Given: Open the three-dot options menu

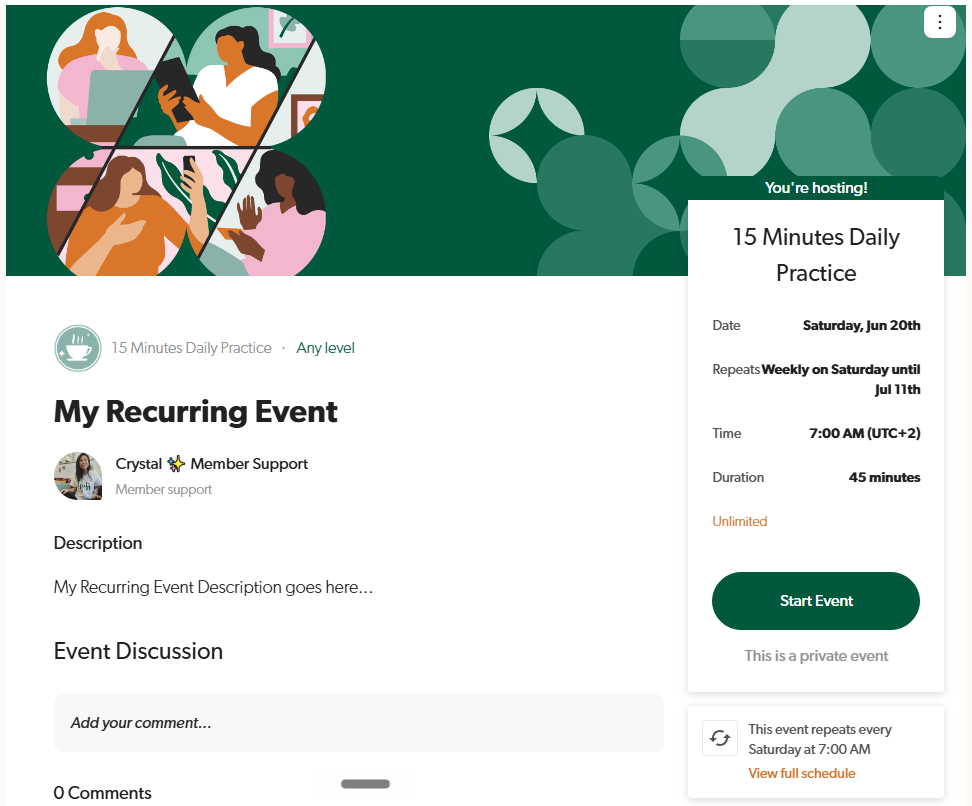Looking at the screenshot, I should point(939,22).
